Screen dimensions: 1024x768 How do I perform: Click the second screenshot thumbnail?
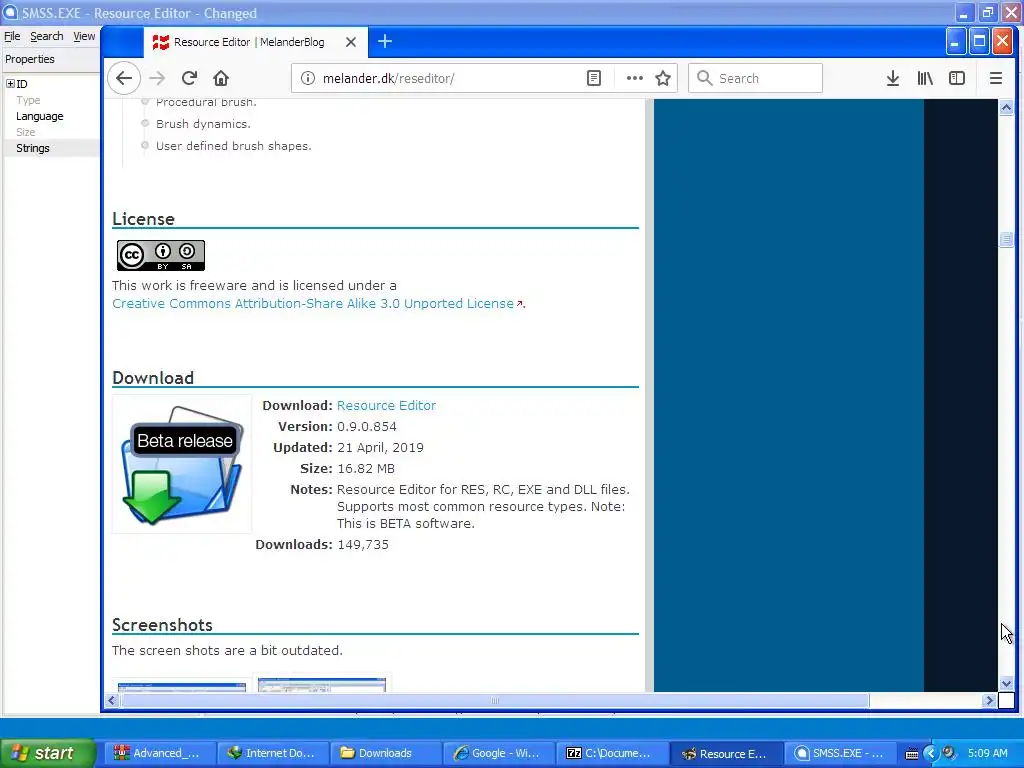coord(322,683)
